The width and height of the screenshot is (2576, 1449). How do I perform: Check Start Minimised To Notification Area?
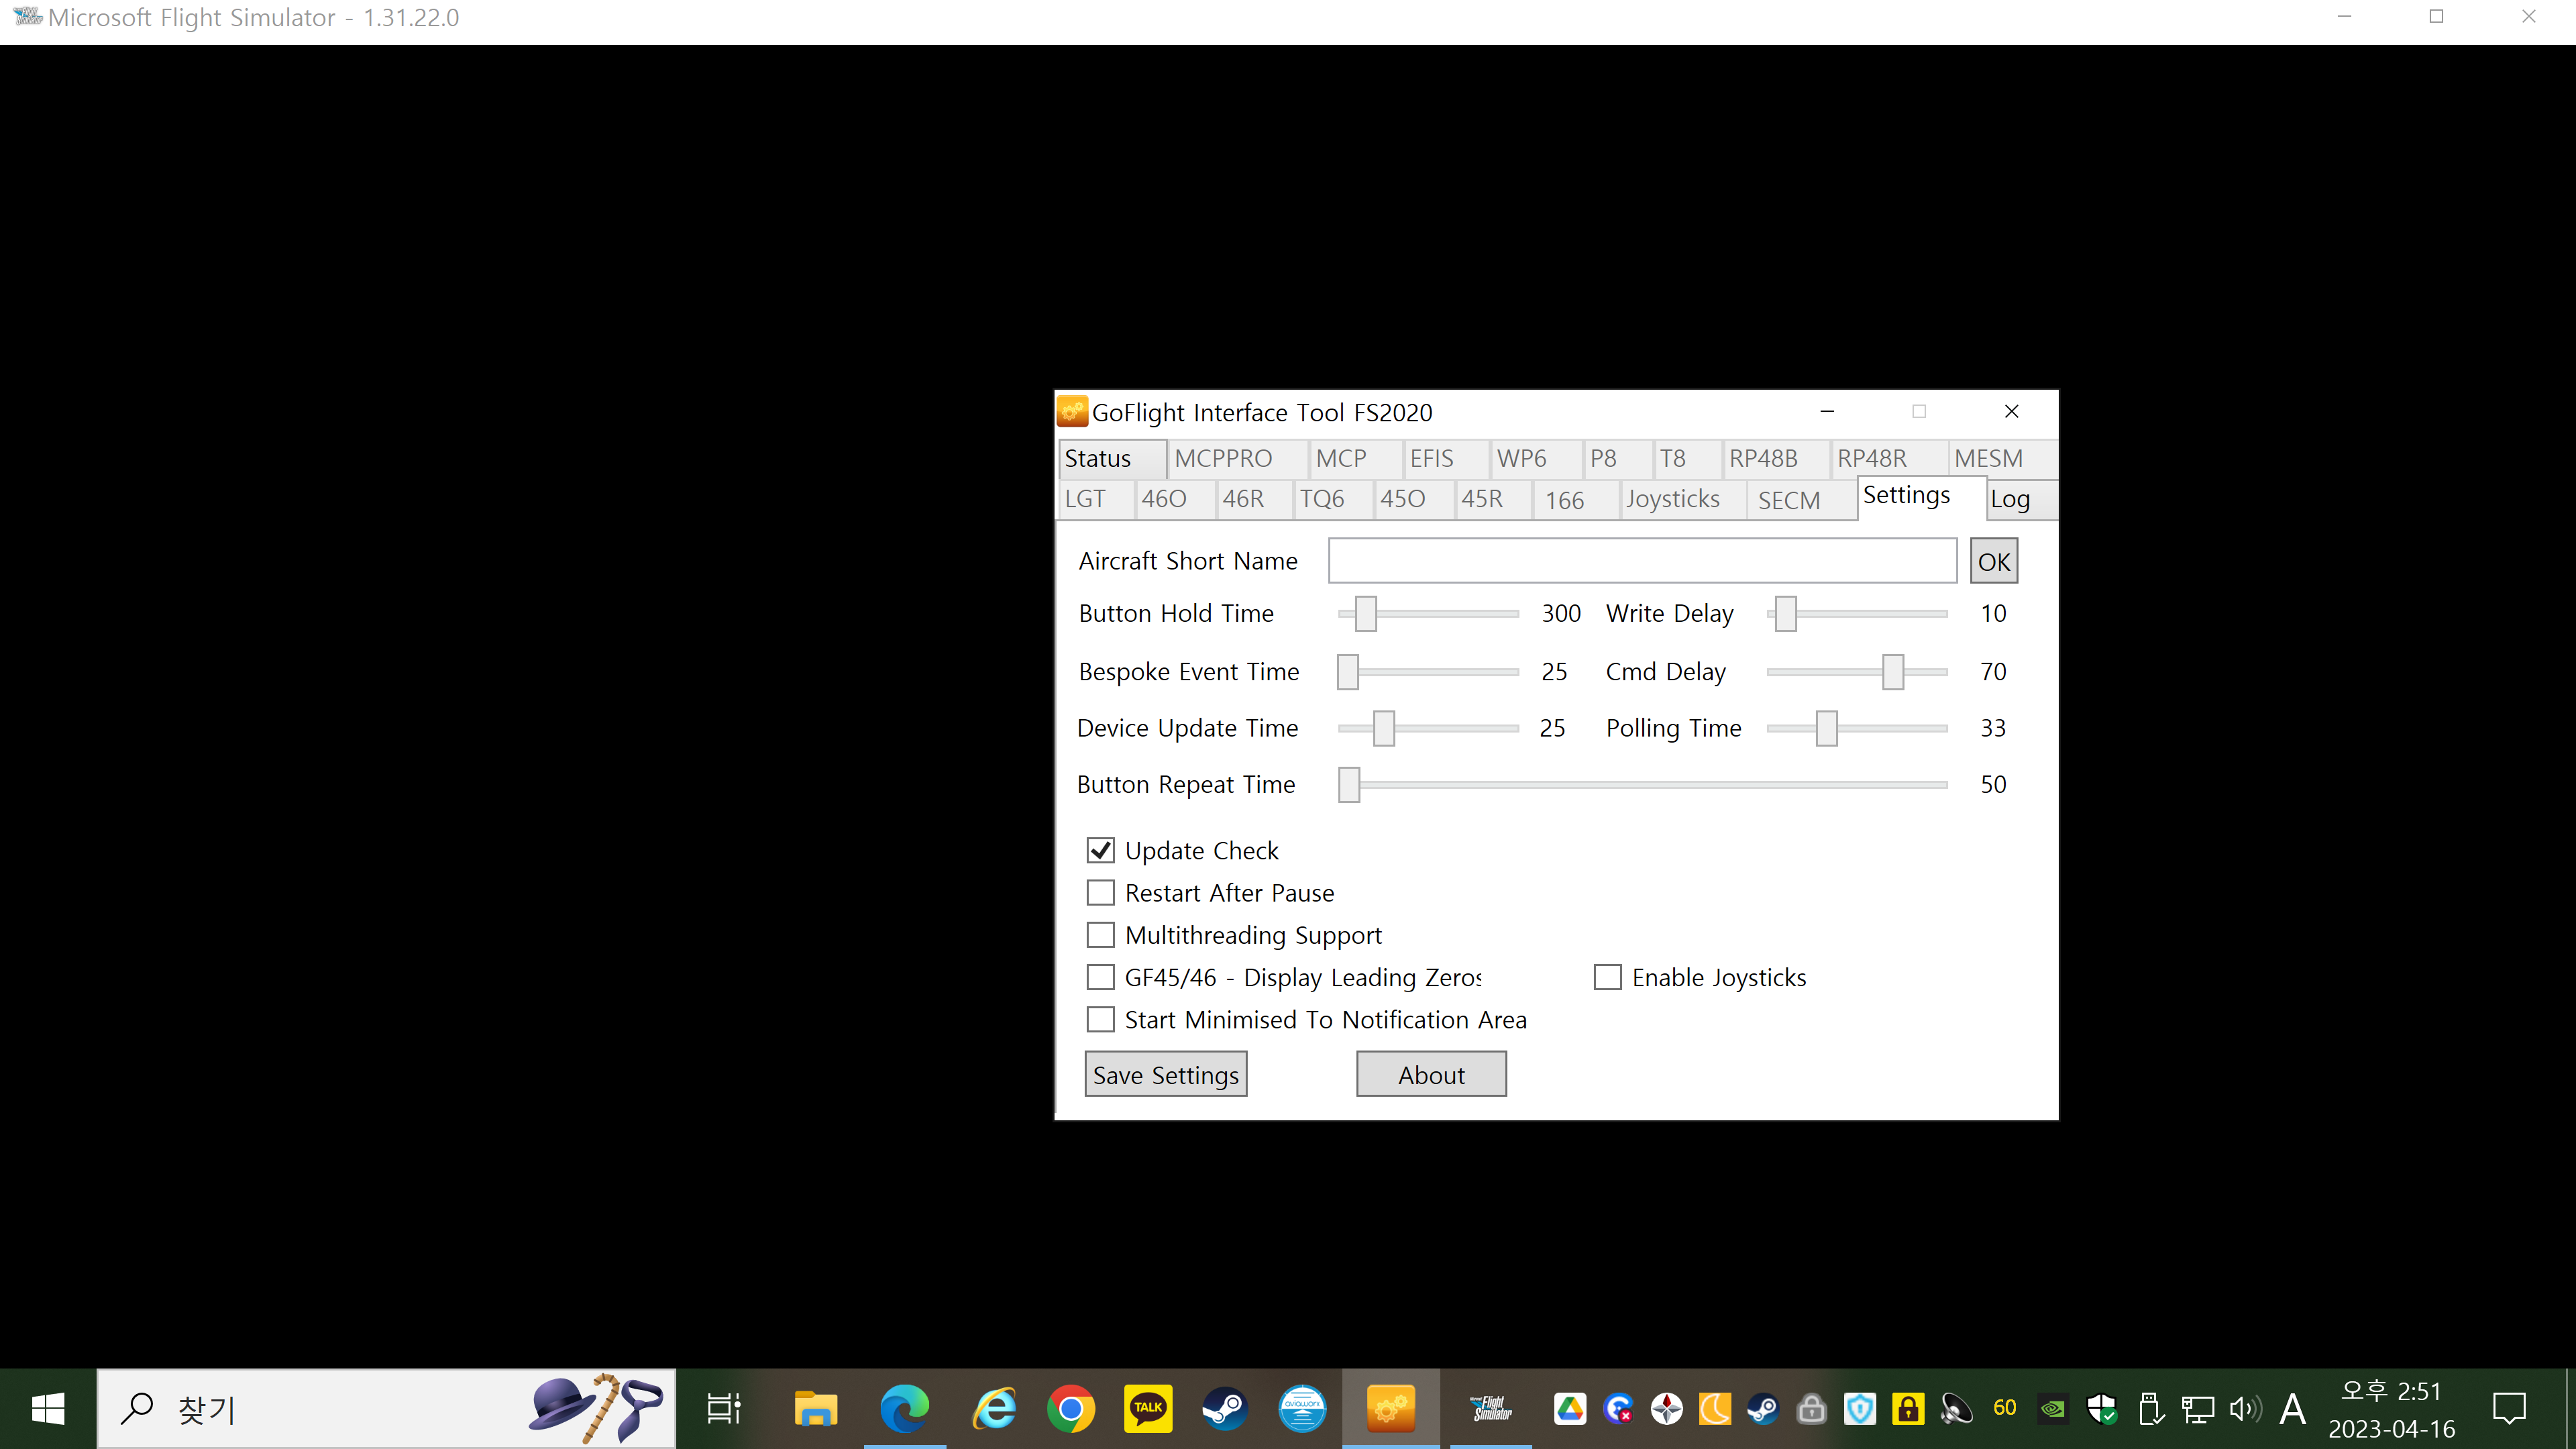pyautogui.click(x=1101, y=1019)
